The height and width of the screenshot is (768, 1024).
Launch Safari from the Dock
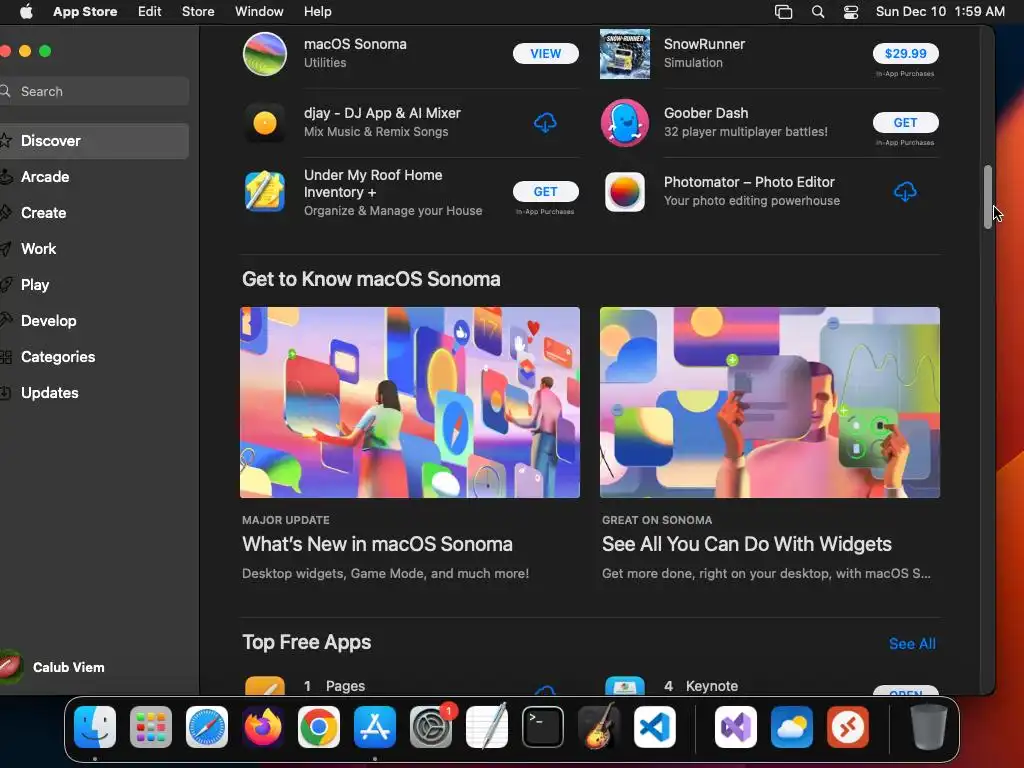coord(207,727)
